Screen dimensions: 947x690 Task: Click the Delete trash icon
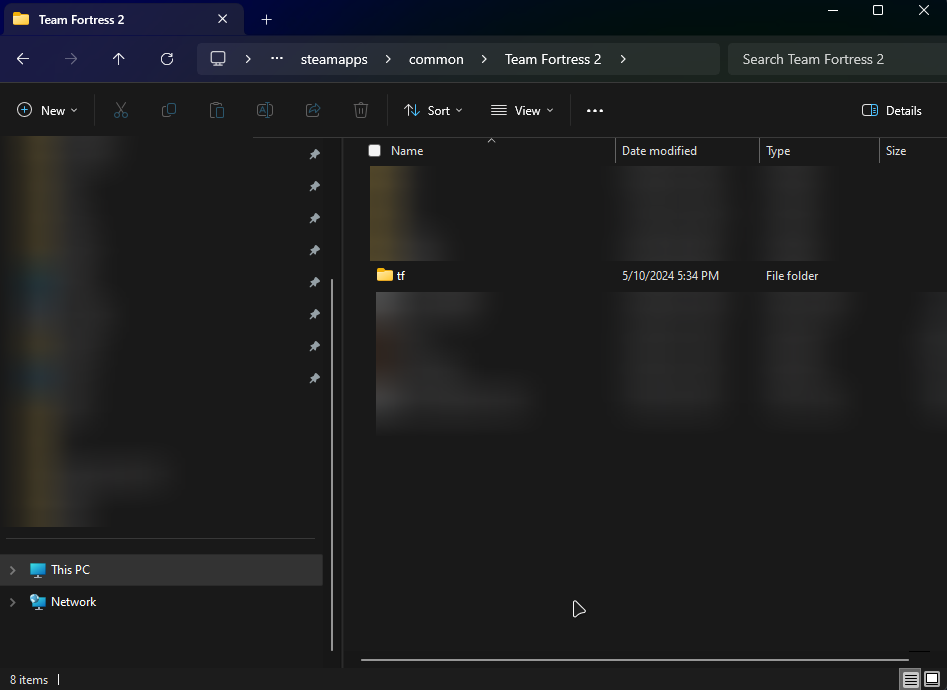(x=361, y=111)
